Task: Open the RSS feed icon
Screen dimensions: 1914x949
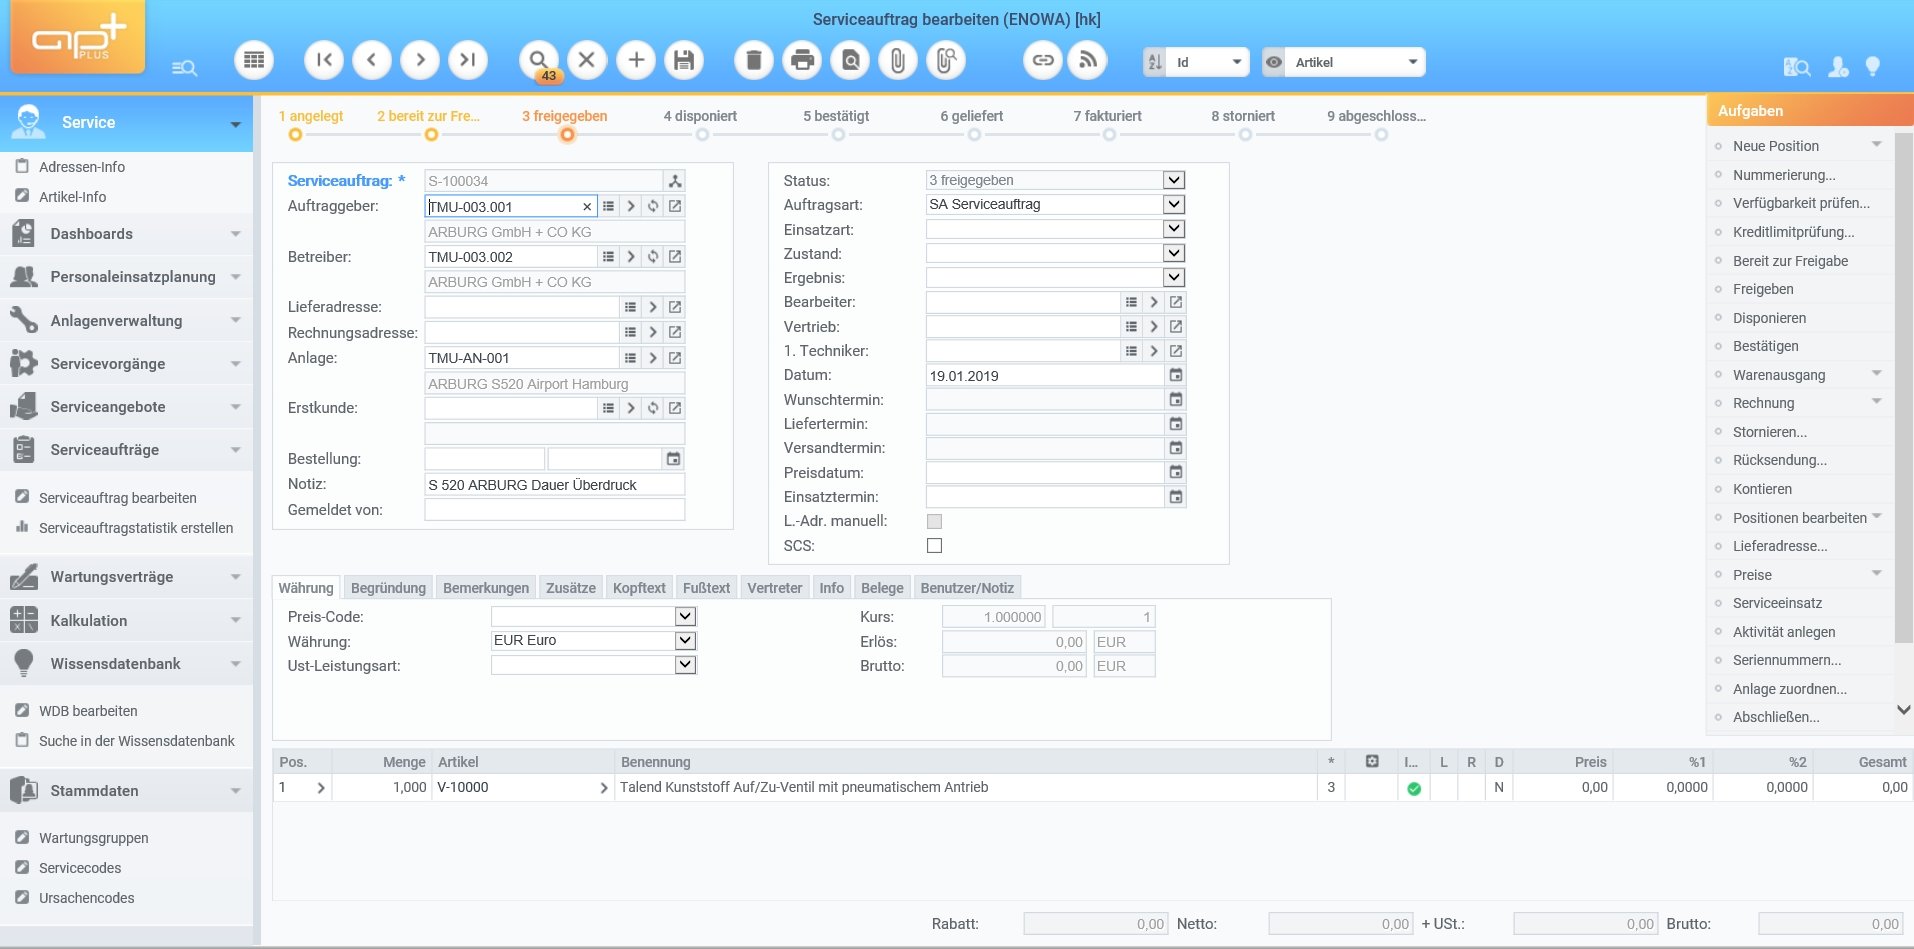Action: point(1088,60)
